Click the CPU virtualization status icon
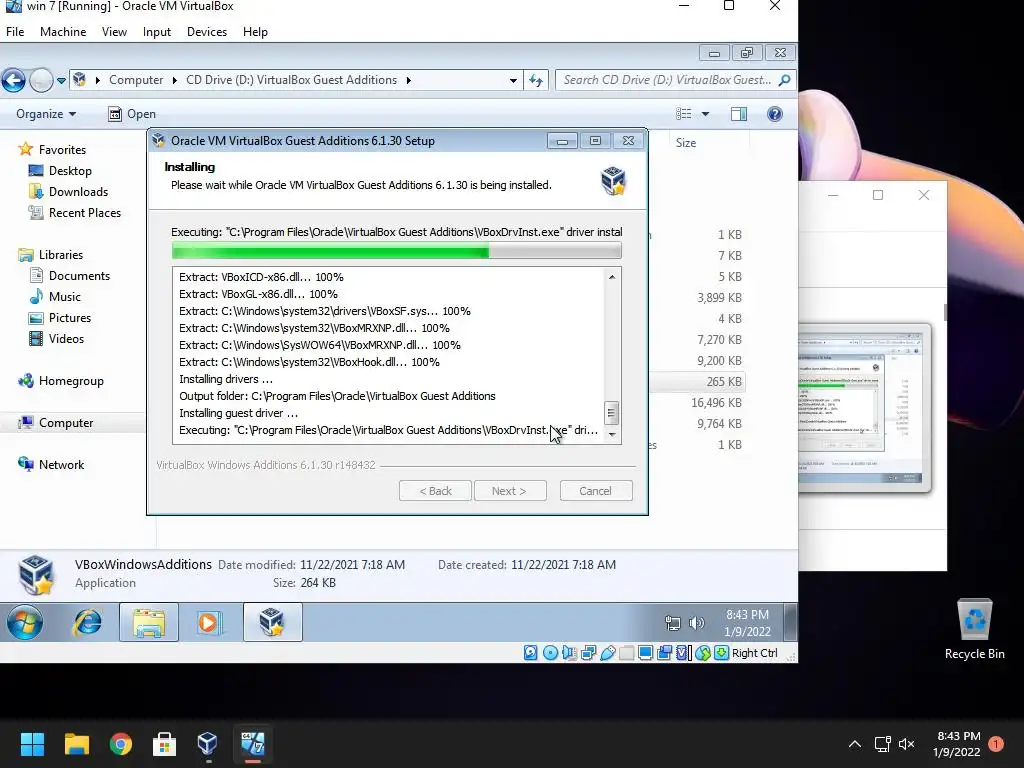 pyautogui.click(x=683, y=652)
